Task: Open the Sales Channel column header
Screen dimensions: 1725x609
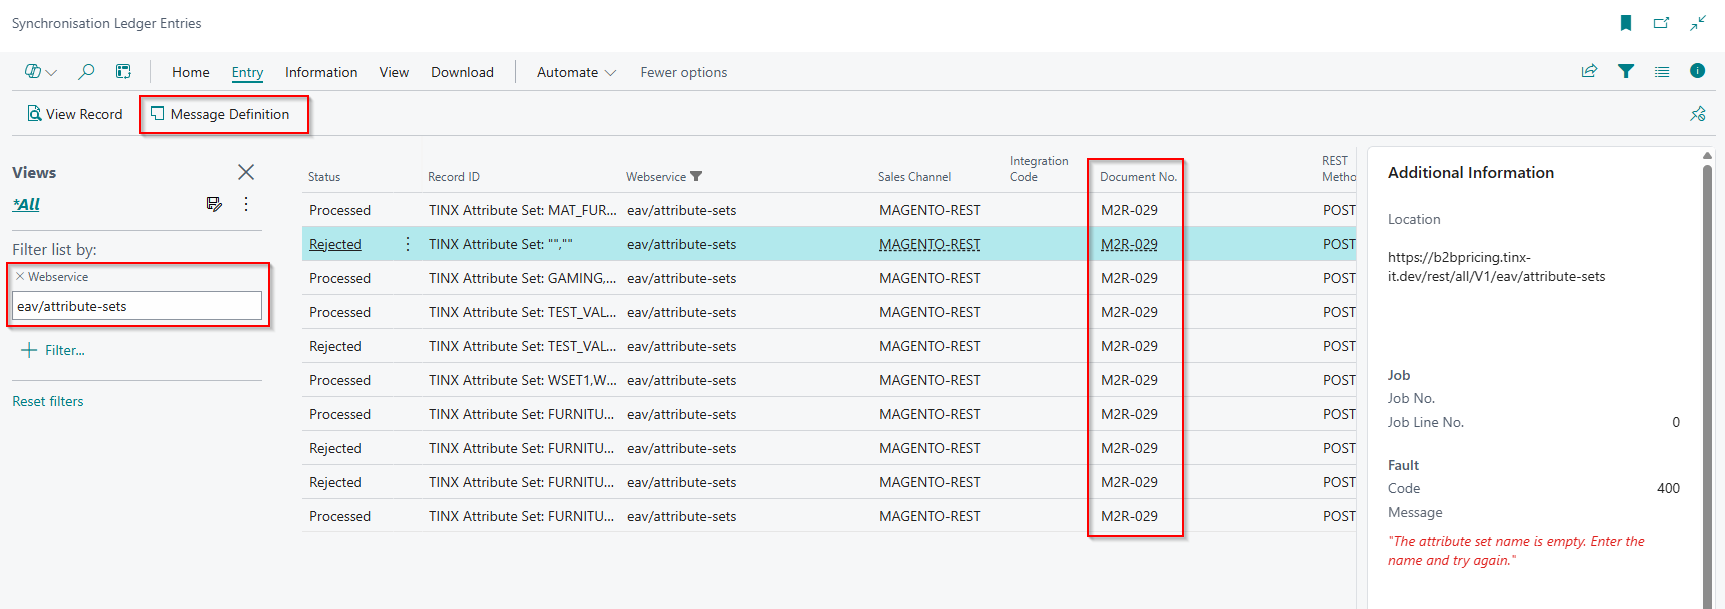Action: click(914, 177)
